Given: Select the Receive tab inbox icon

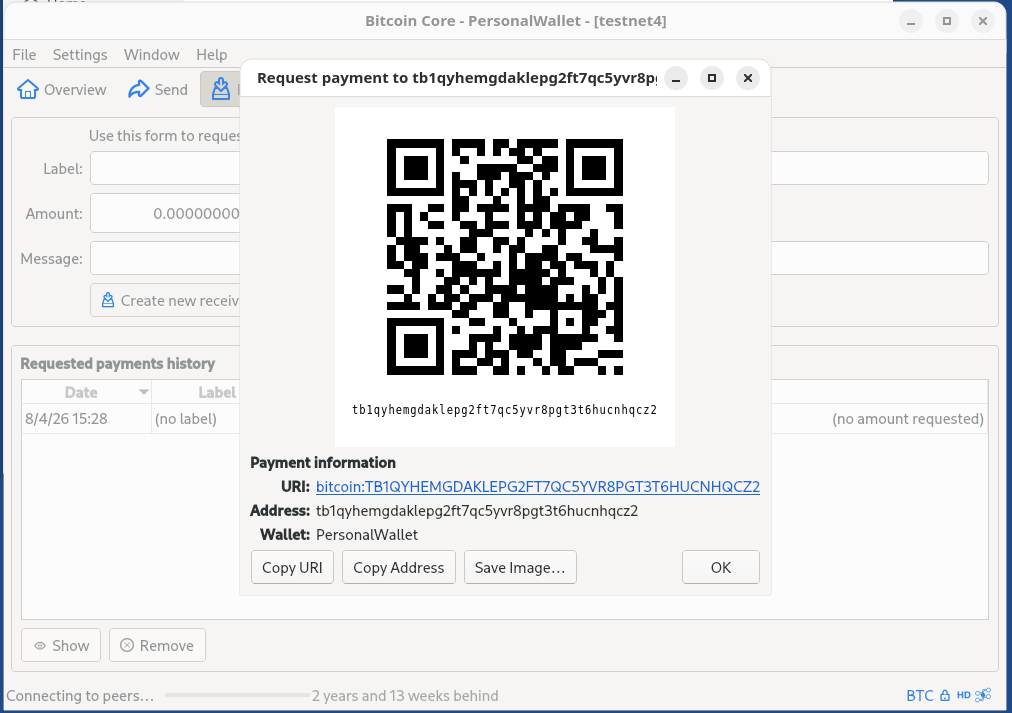Looking at the screenshot, I should 221,89.
